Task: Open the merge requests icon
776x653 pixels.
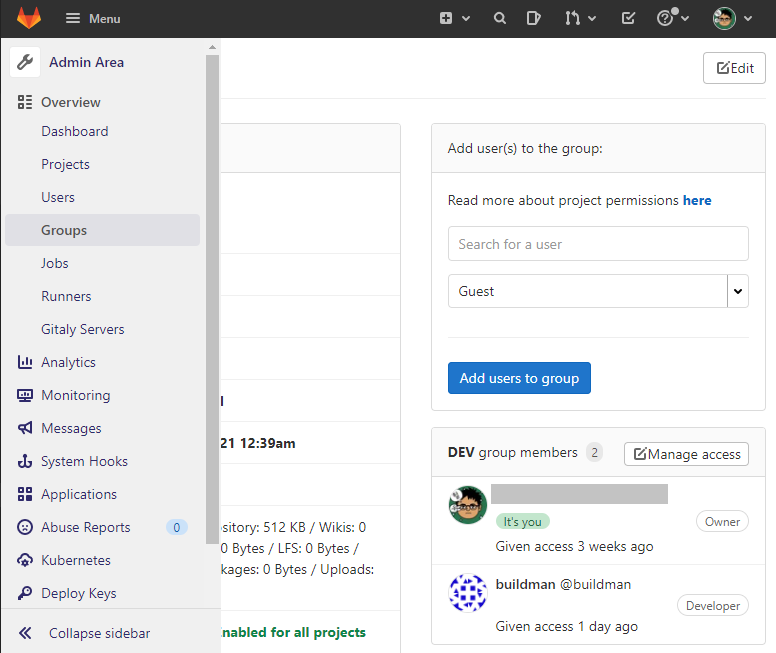Action: 572,18
